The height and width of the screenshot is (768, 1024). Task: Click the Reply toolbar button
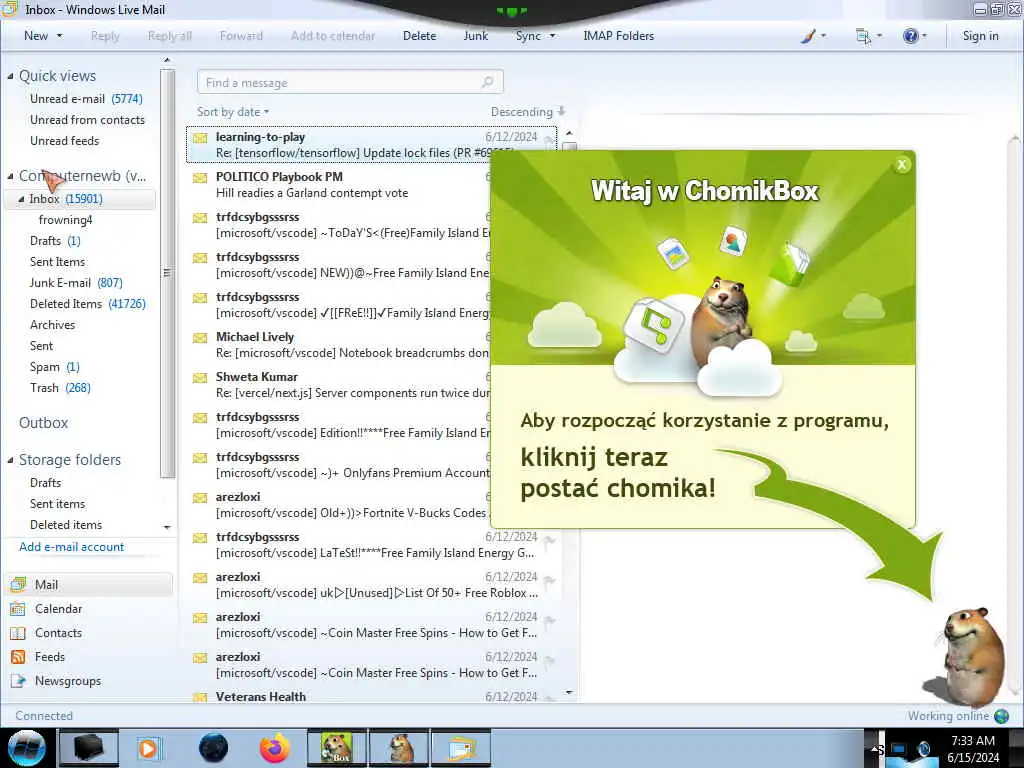pyautogui.click(x=105, y=36)
